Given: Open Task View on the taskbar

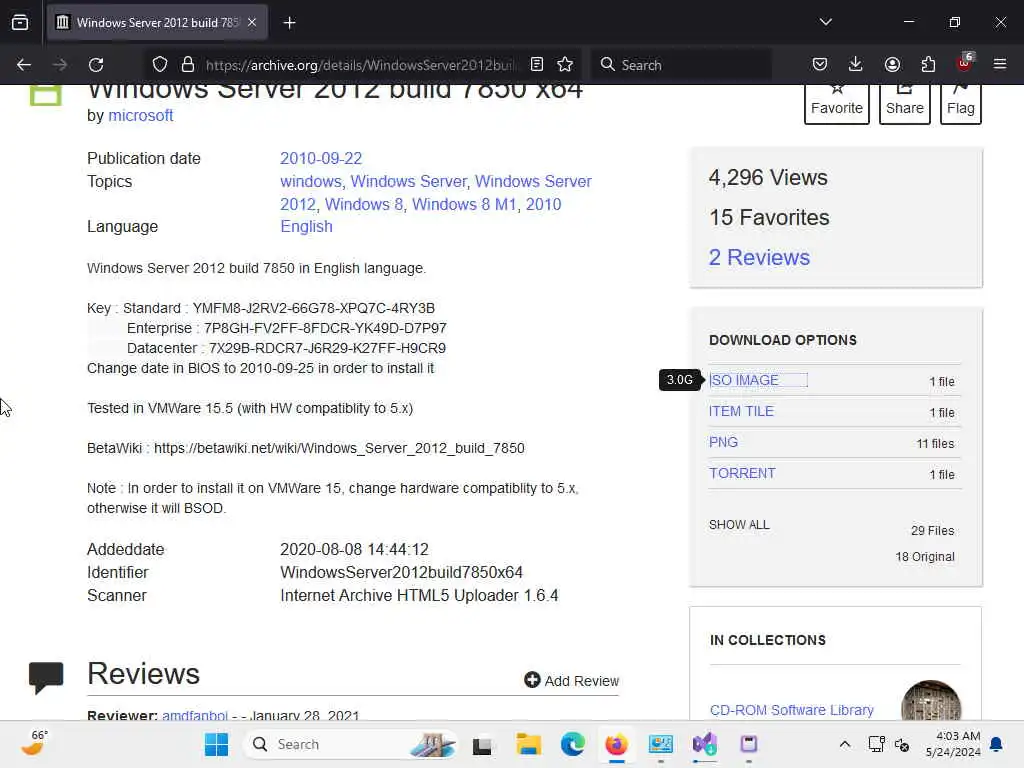Looking at the screenshot, I should (482, 744).
